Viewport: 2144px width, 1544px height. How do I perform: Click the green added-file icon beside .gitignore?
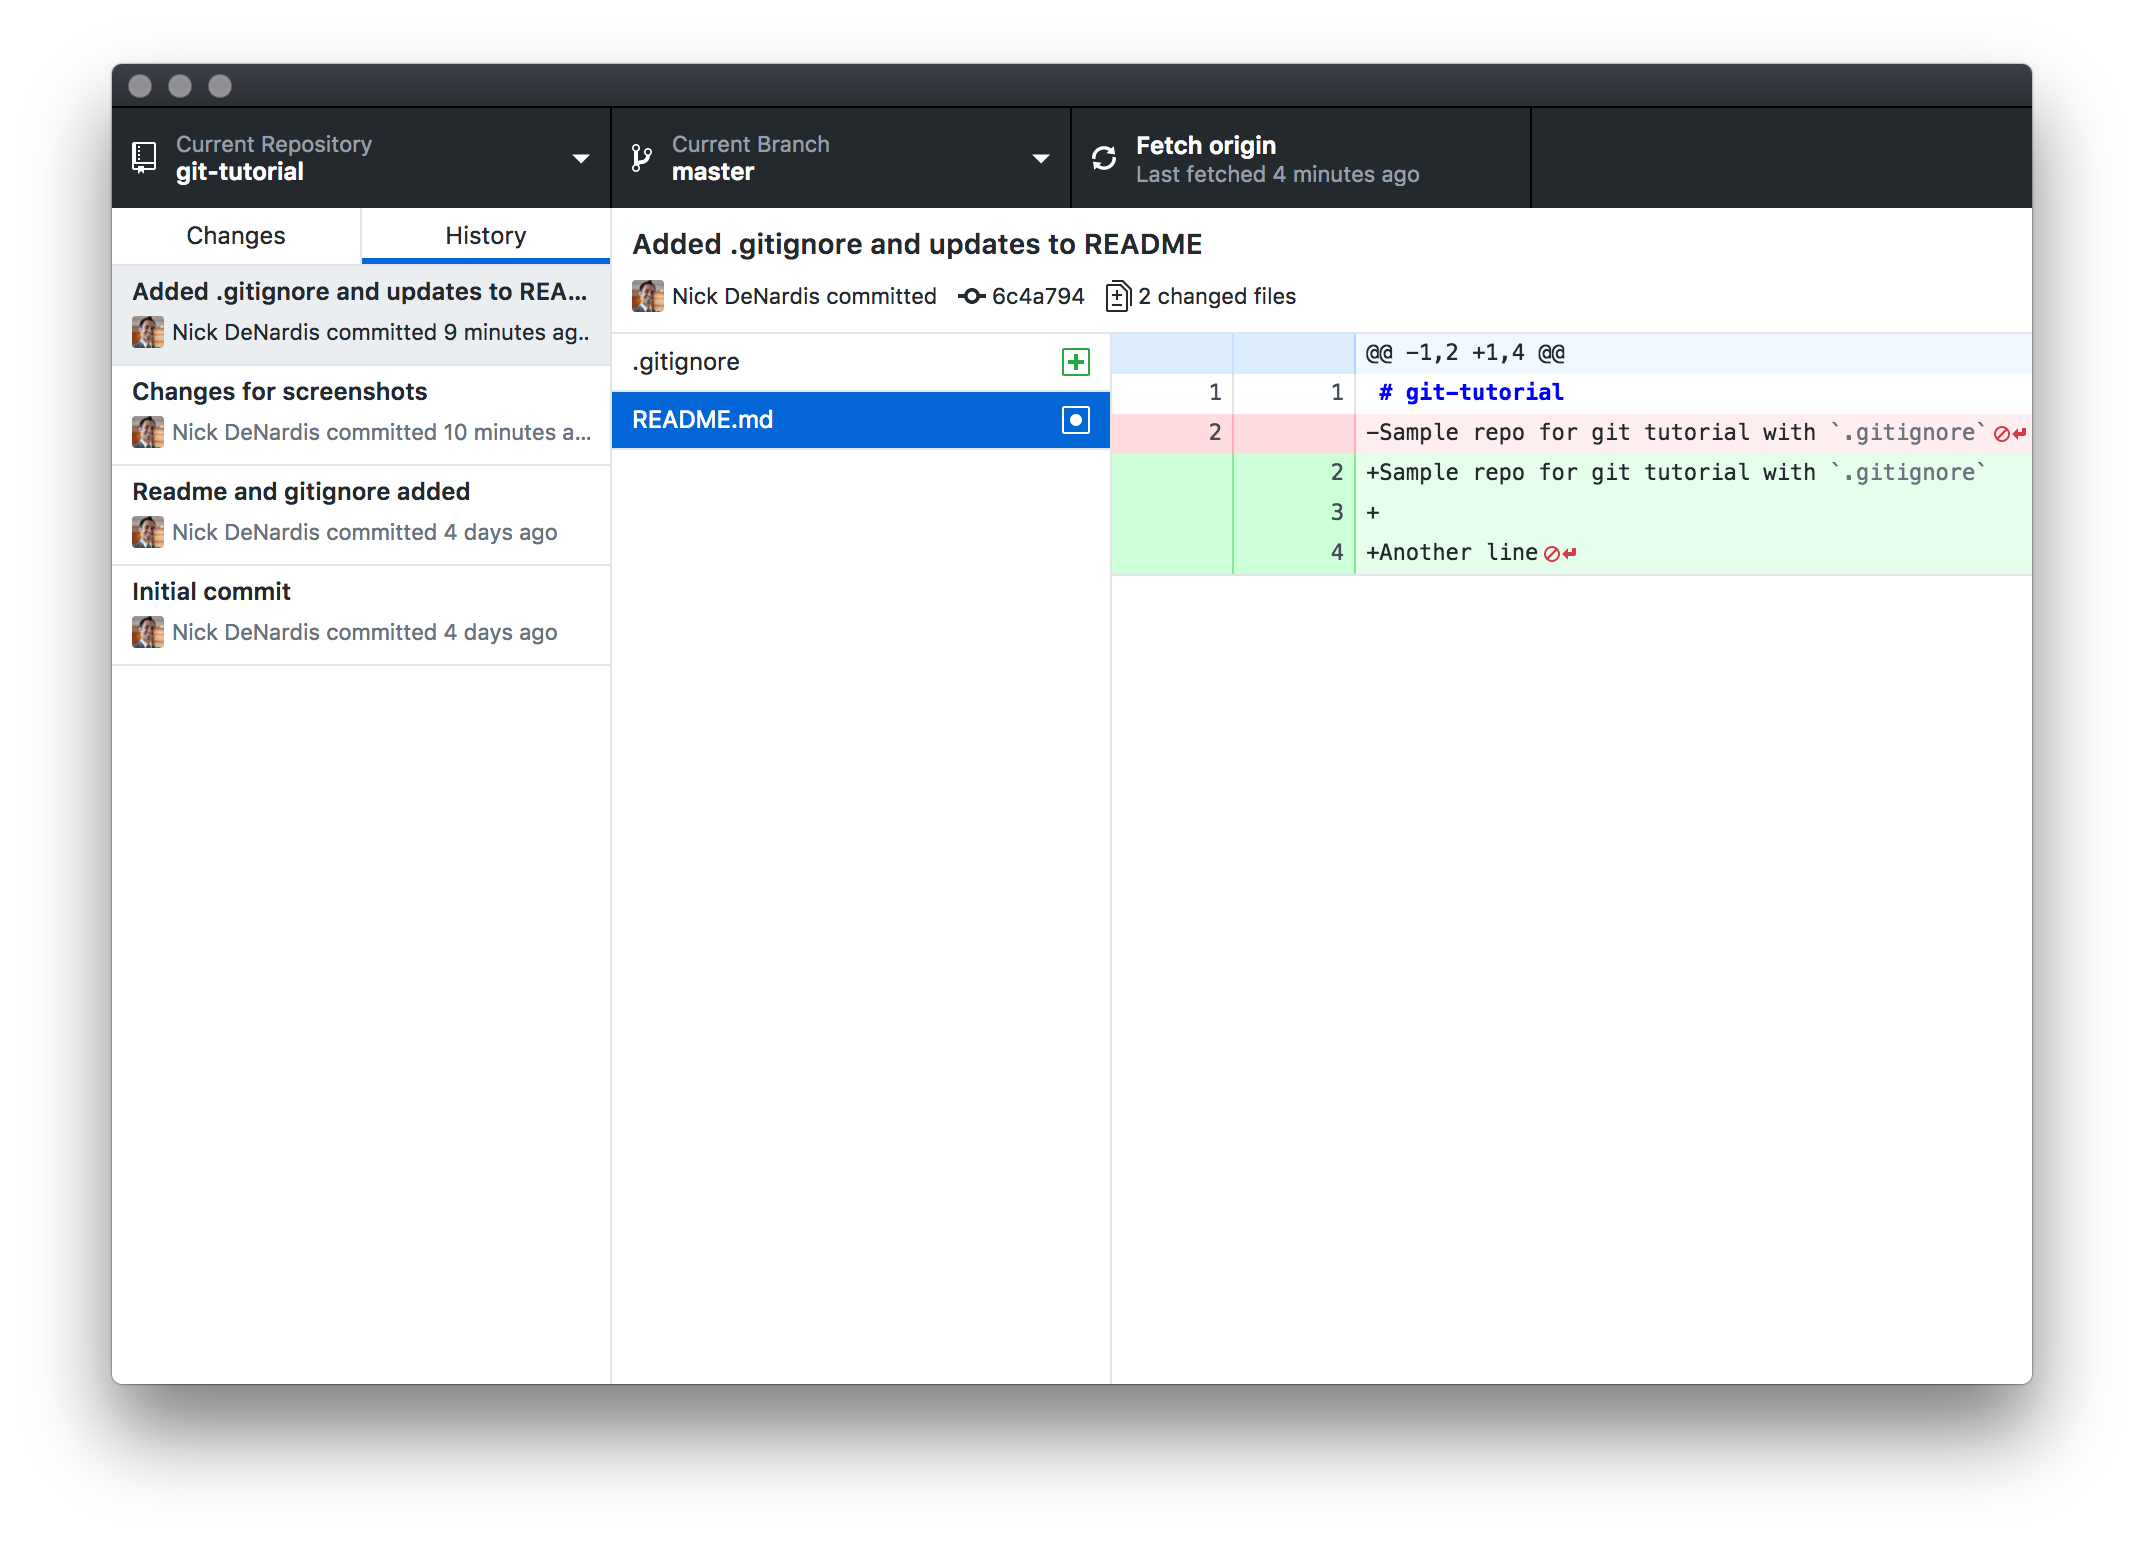tap(1075, 362)
